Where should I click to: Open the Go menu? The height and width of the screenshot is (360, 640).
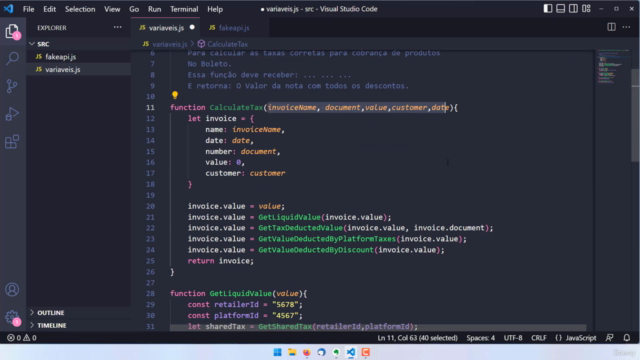click(x=134, y=9)
